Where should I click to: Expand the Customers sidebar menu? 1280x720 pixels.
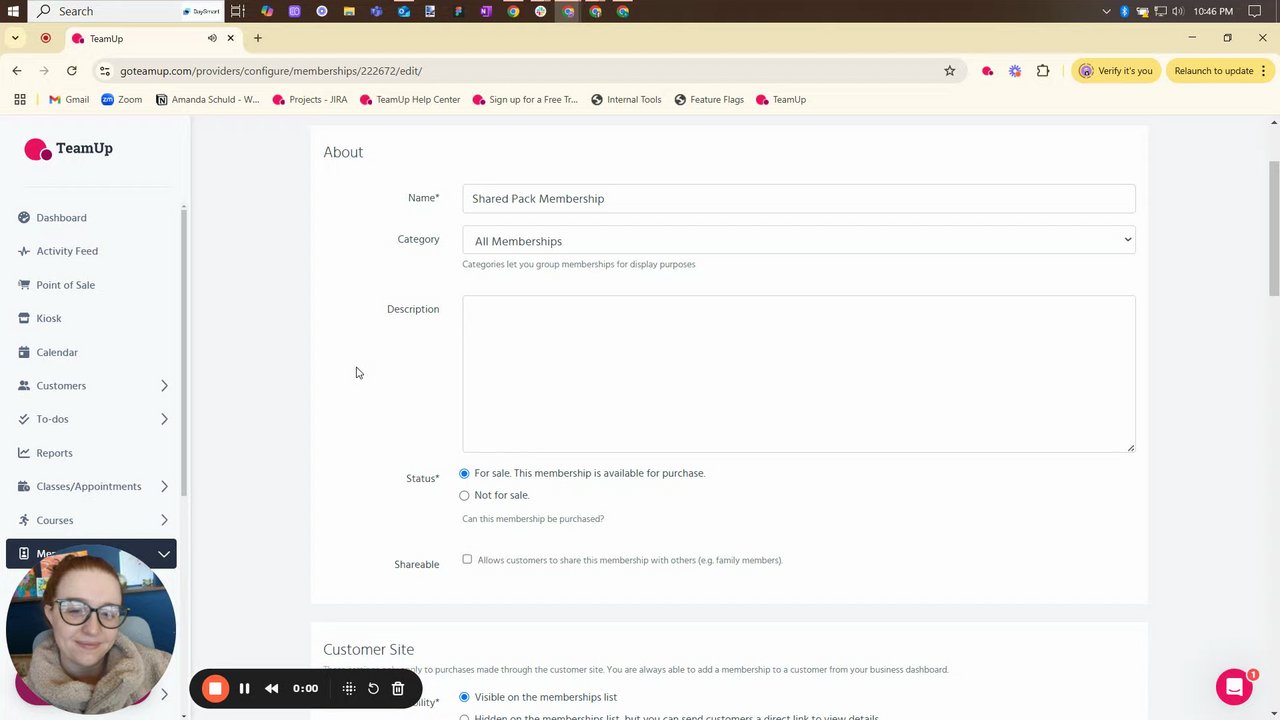164,386
